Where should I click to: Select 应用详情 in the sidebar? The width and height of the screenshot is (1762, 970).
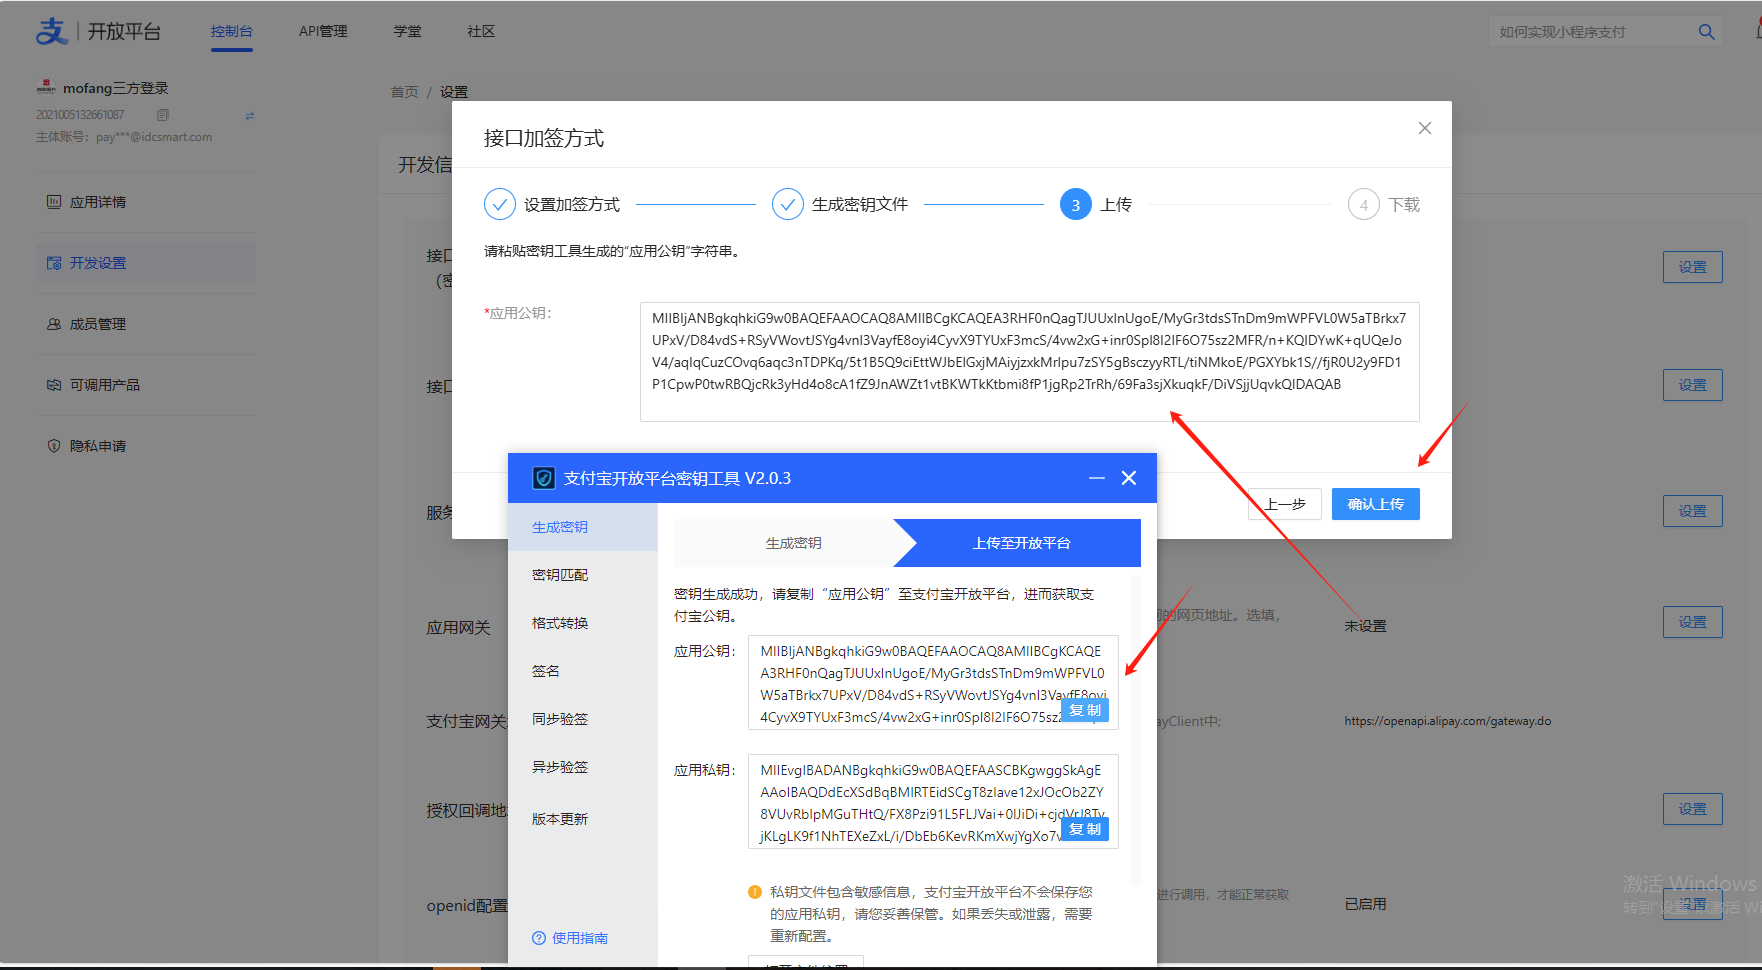coord(146,202)
